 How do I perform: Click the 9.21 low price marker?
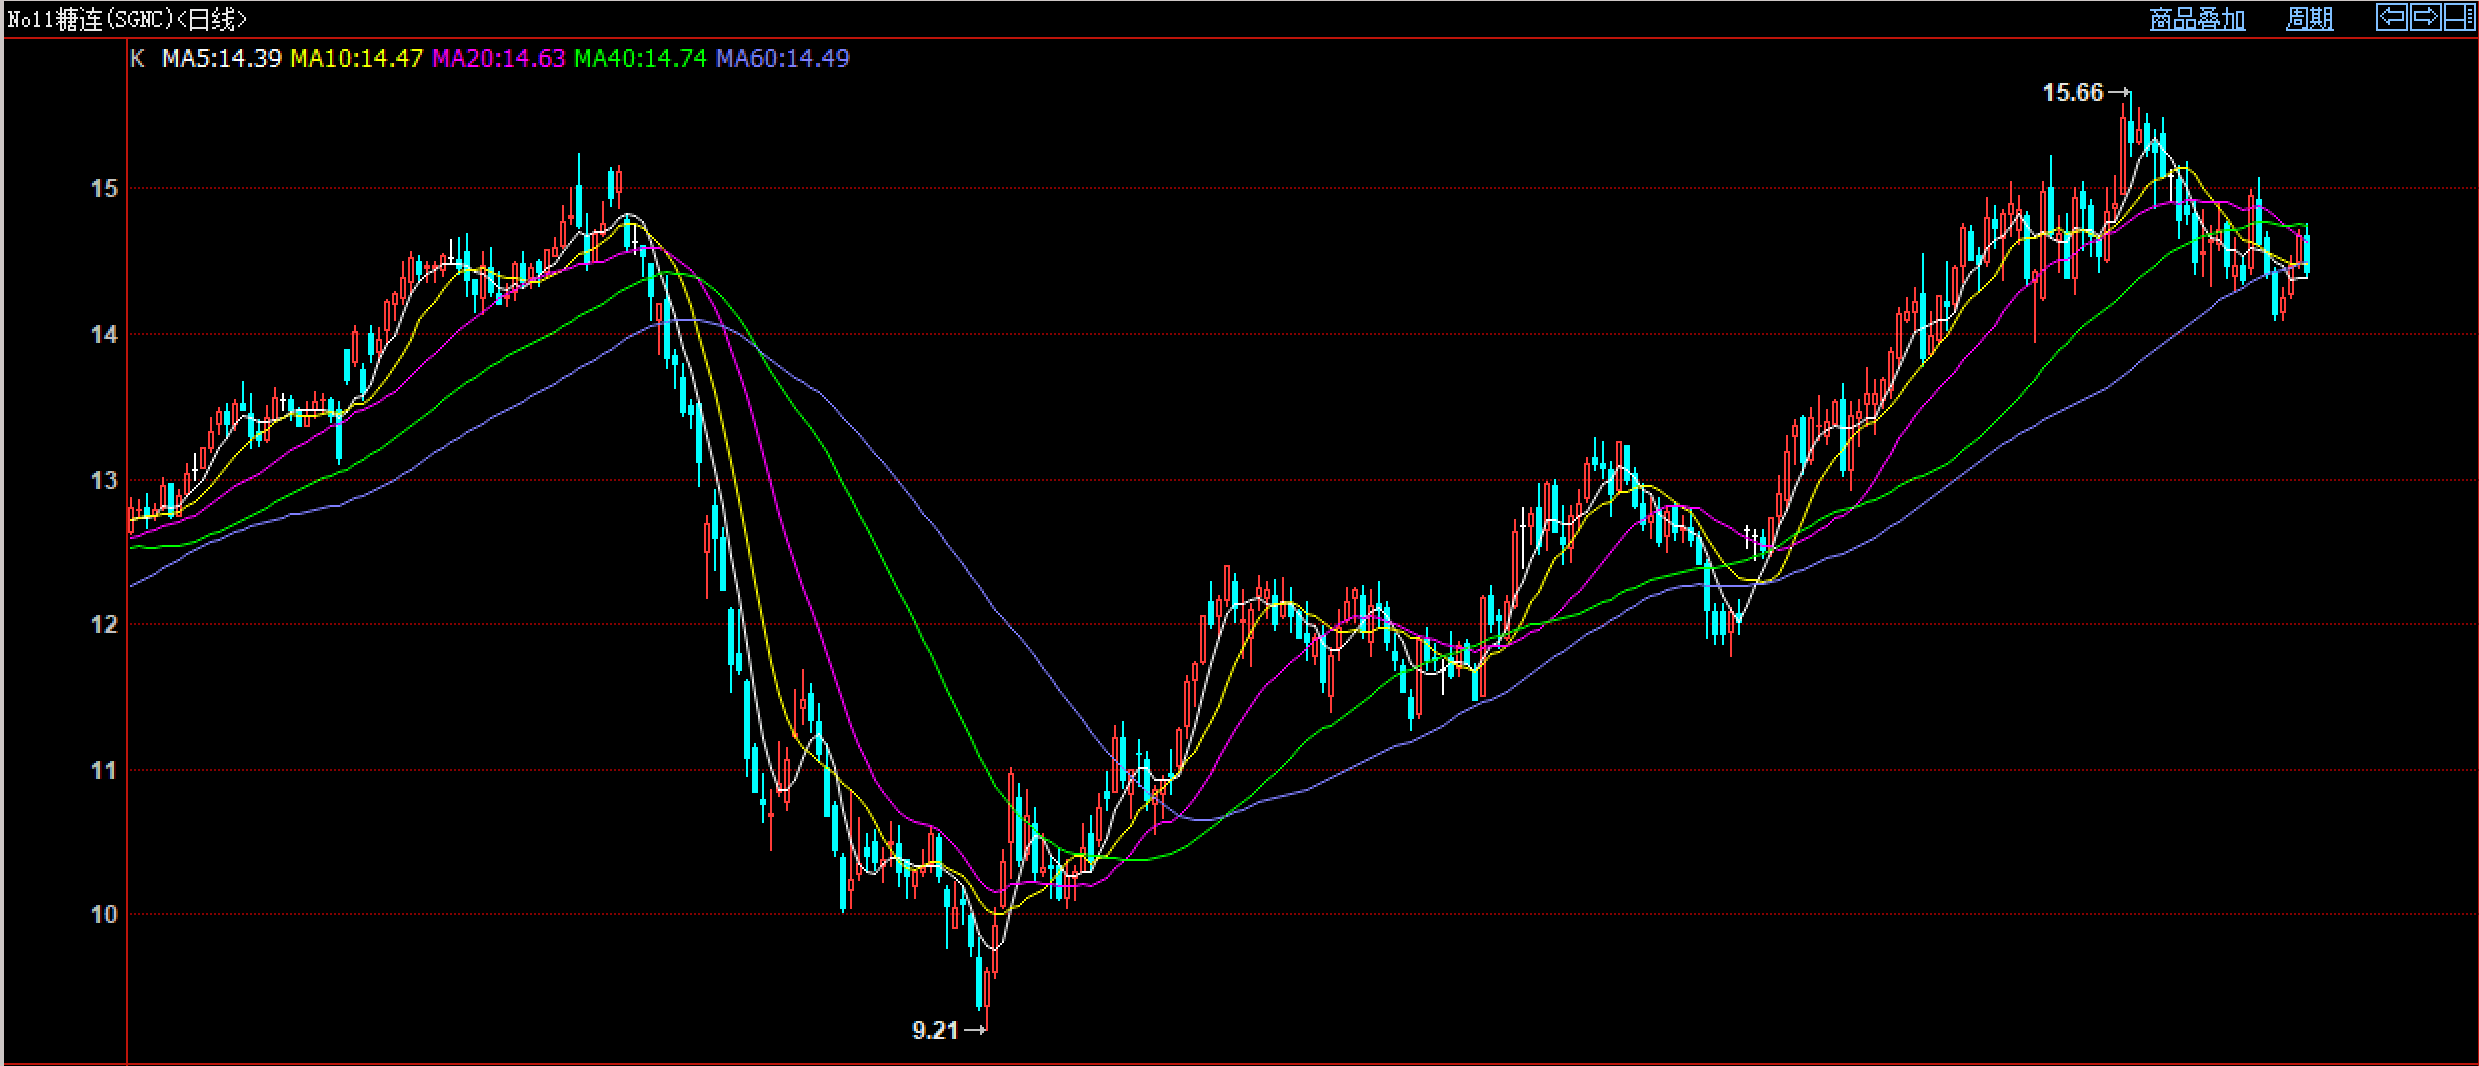tap(935, 1030)
